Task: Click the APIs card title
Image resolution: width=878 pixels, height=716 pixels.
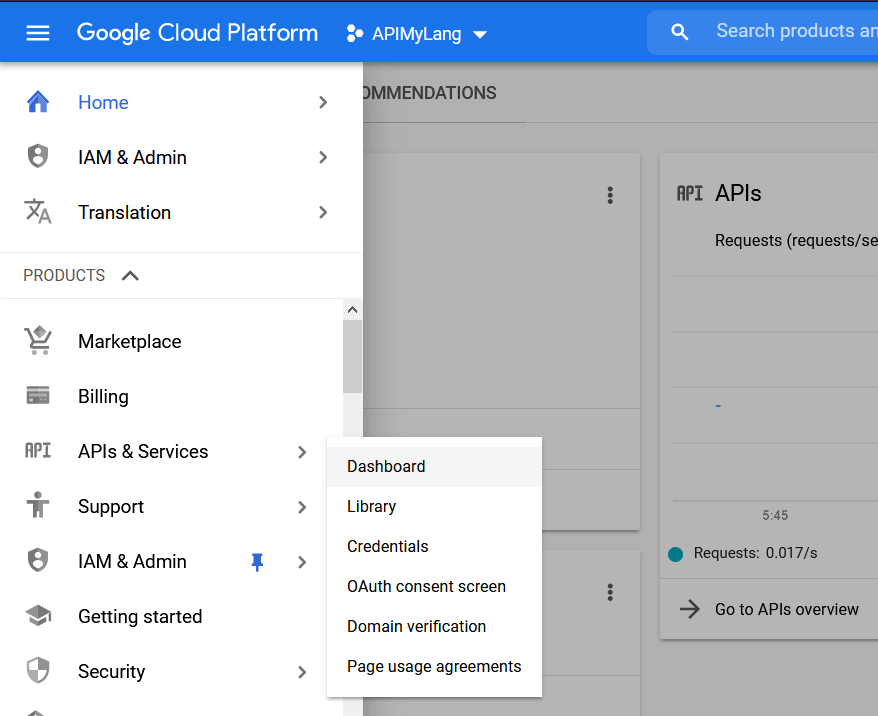Action: point(738,193)
